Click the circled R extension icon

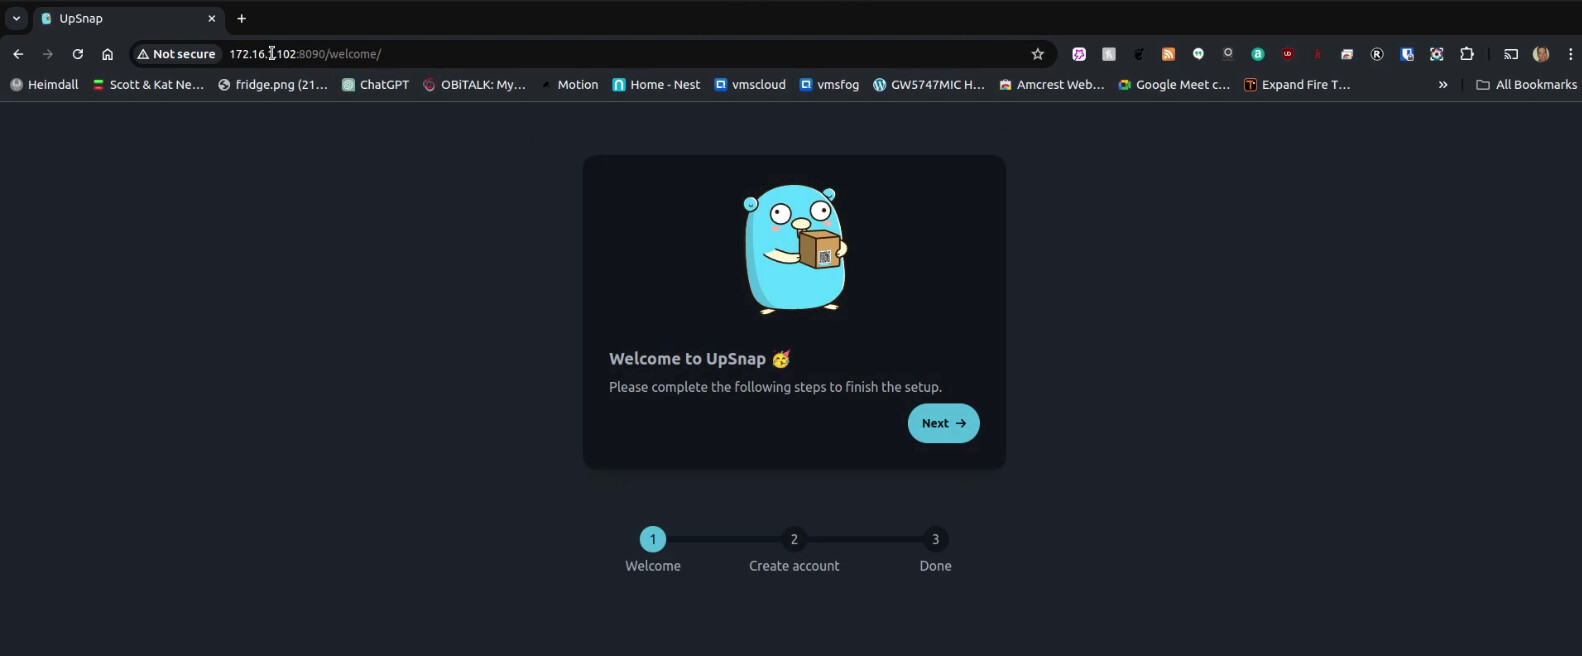(x=1377, y=54)
